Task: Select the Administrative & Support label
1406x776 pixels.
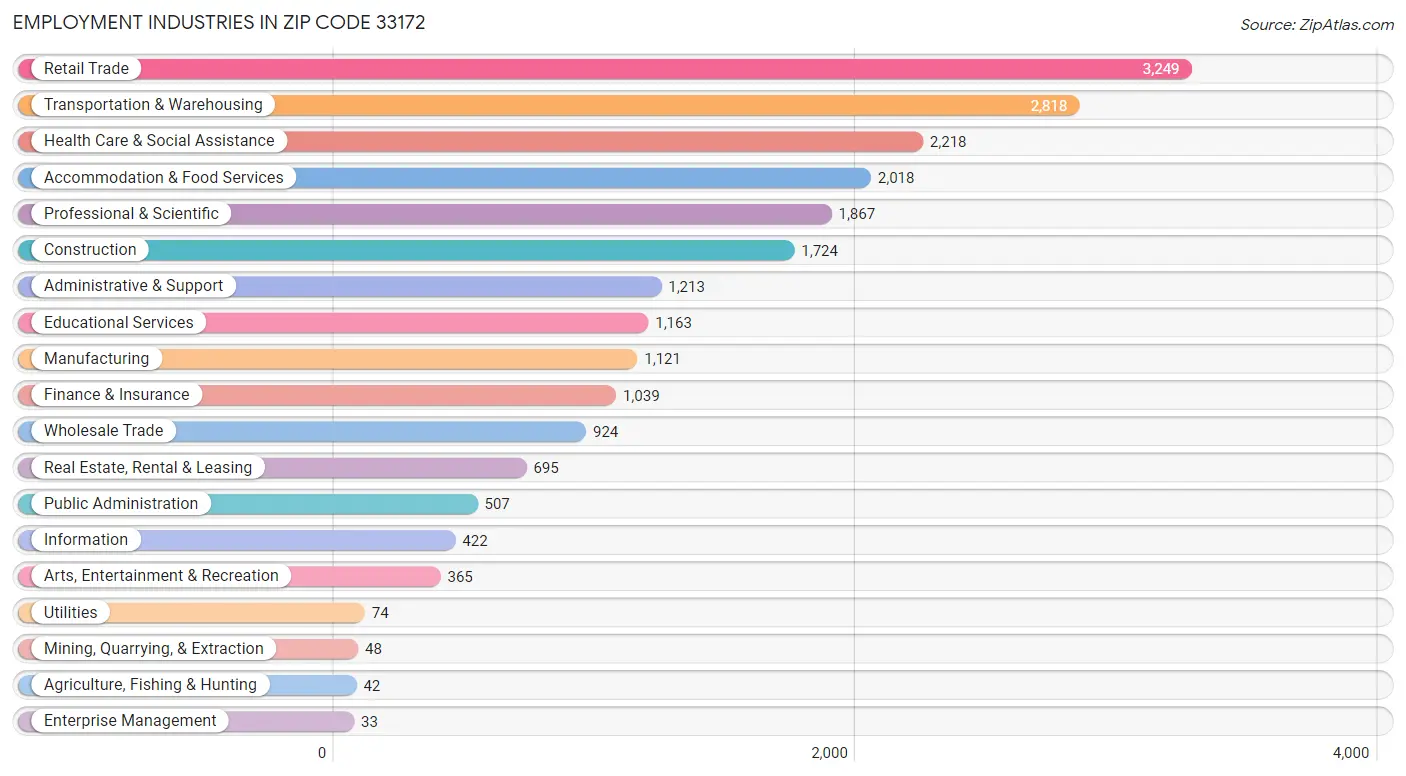Action: point(134,286)
